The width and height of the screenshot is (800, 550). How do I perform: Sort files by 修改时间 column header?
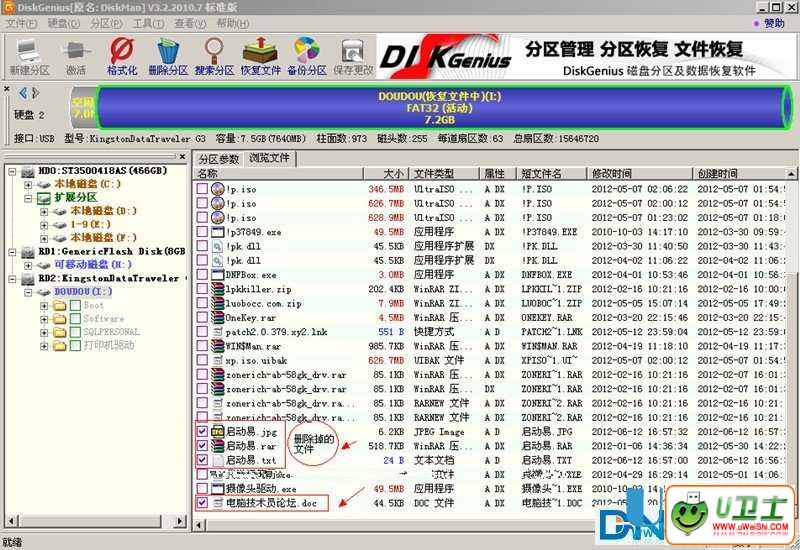point(639,174)
